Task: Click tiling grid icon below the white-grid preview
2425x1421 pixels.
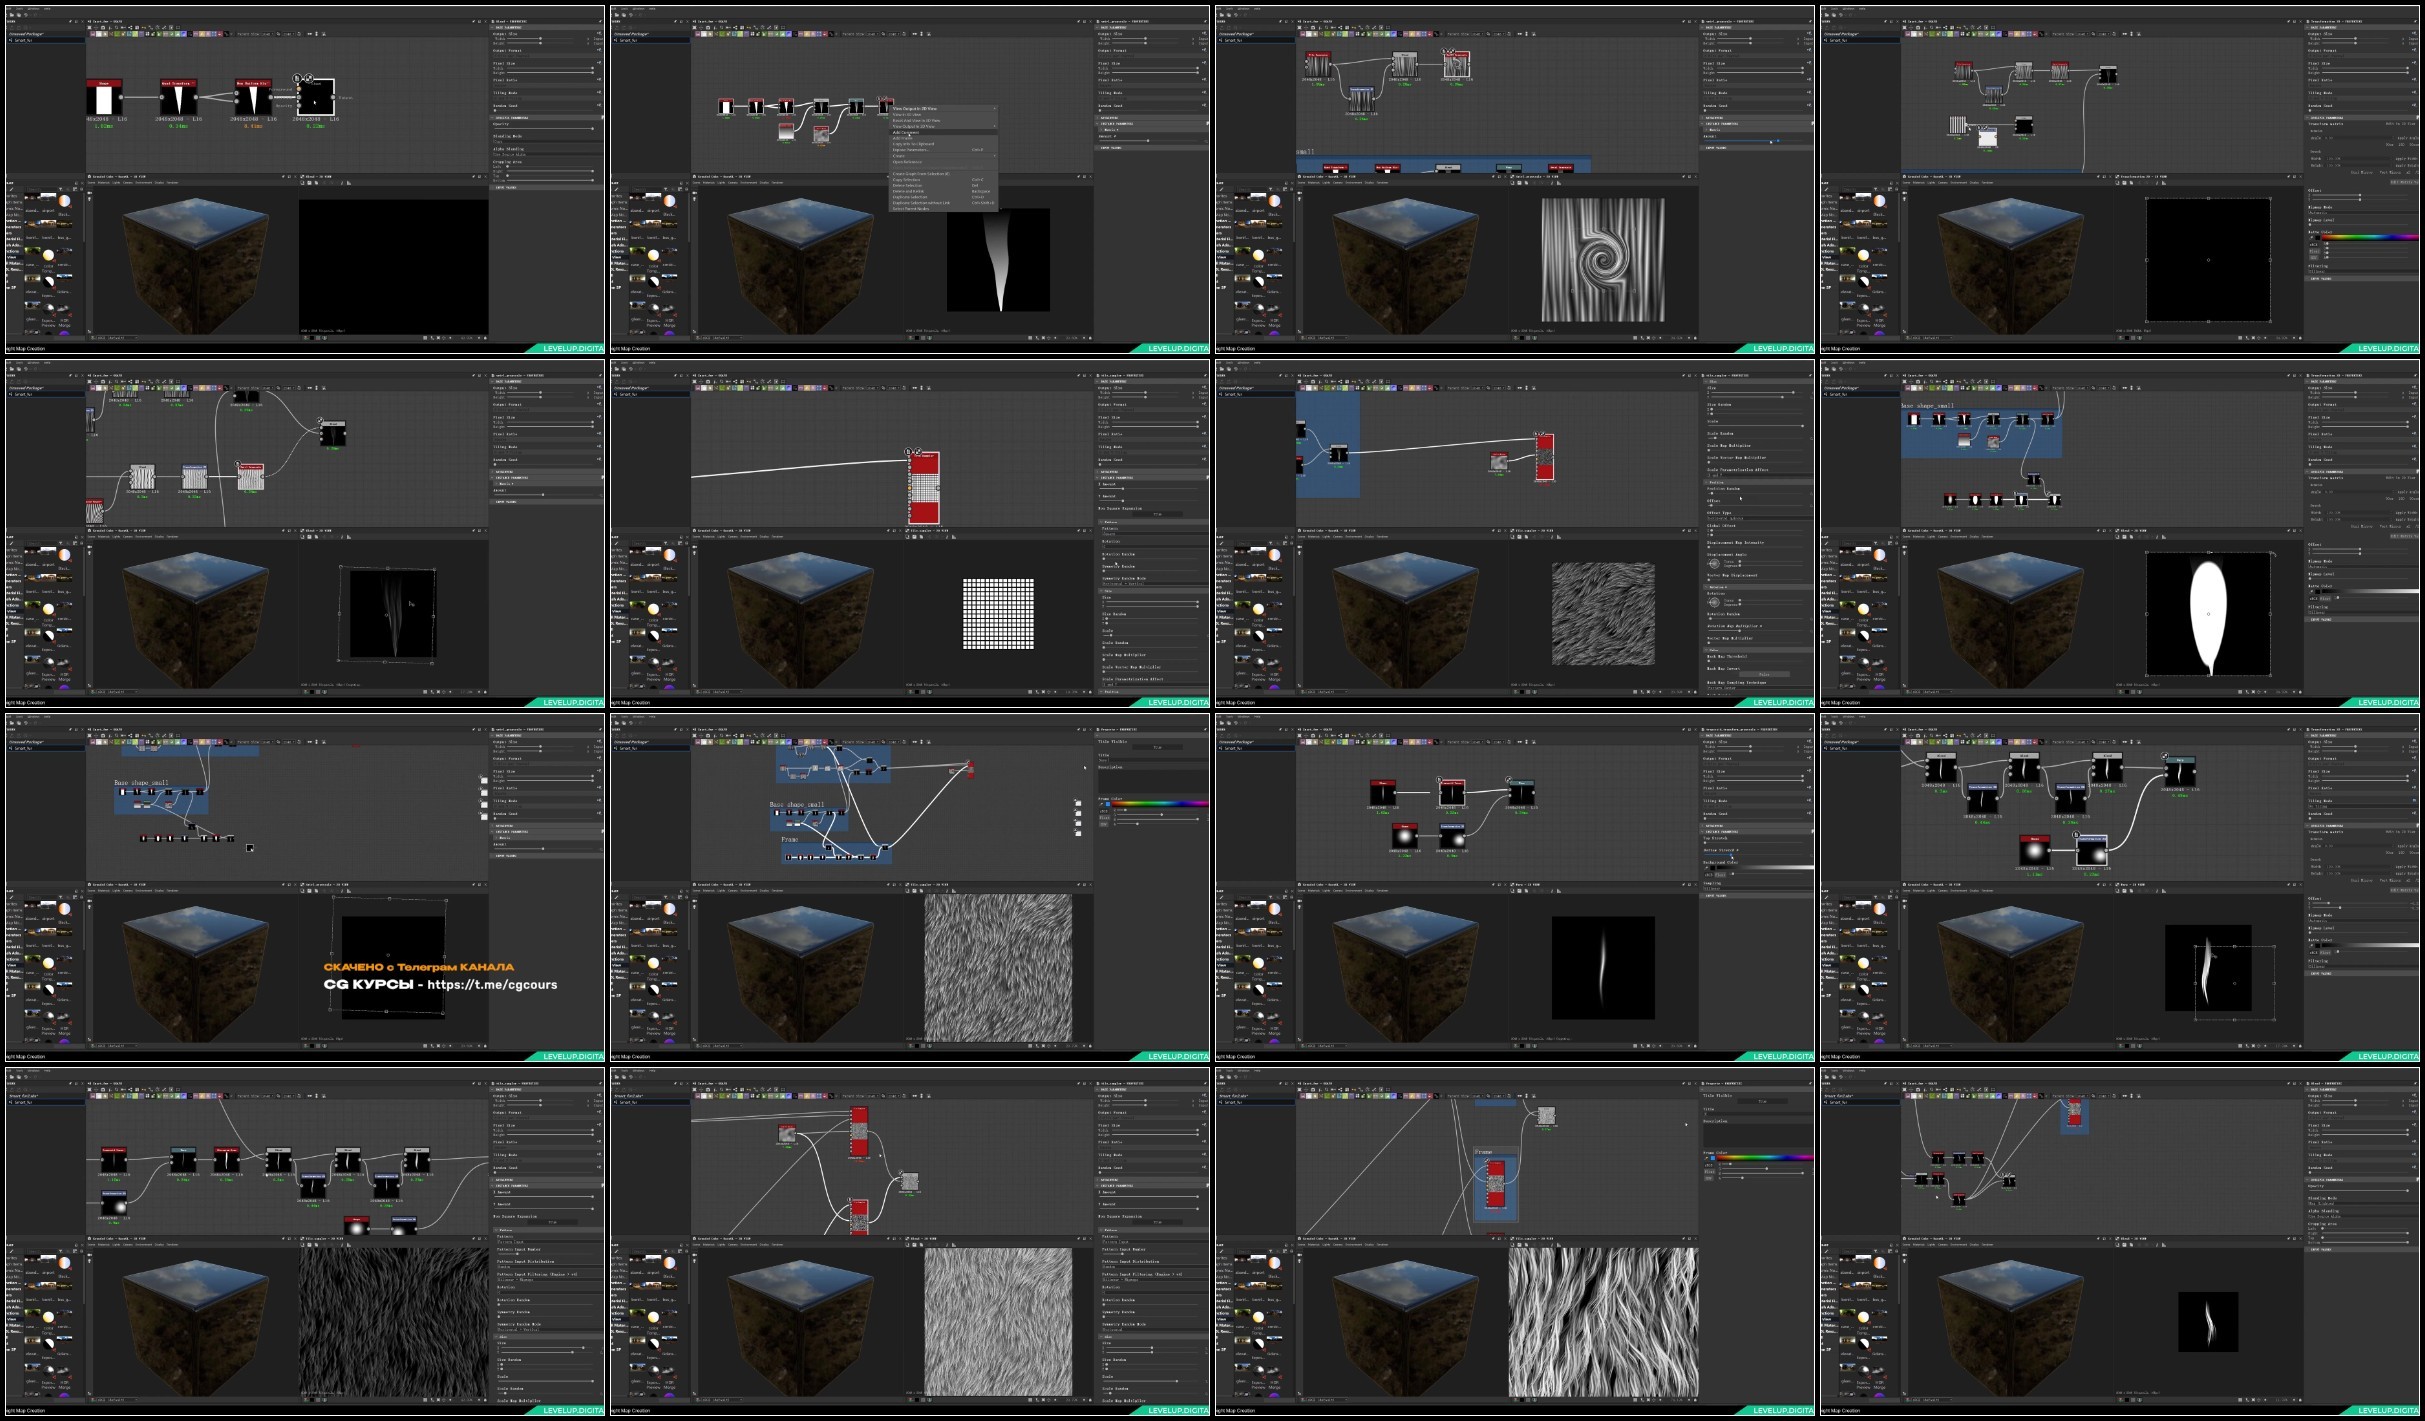Action: coord(1030,692)
